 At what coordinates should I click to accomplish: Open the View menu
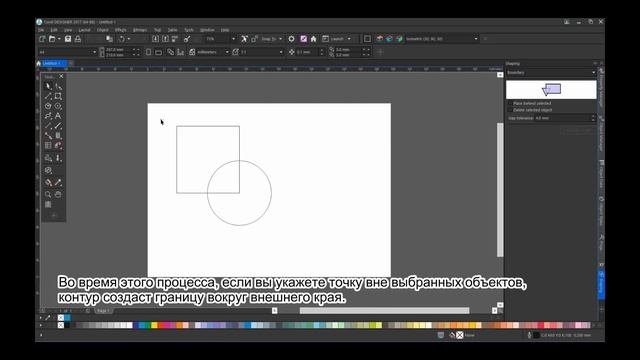click(68, 30)
